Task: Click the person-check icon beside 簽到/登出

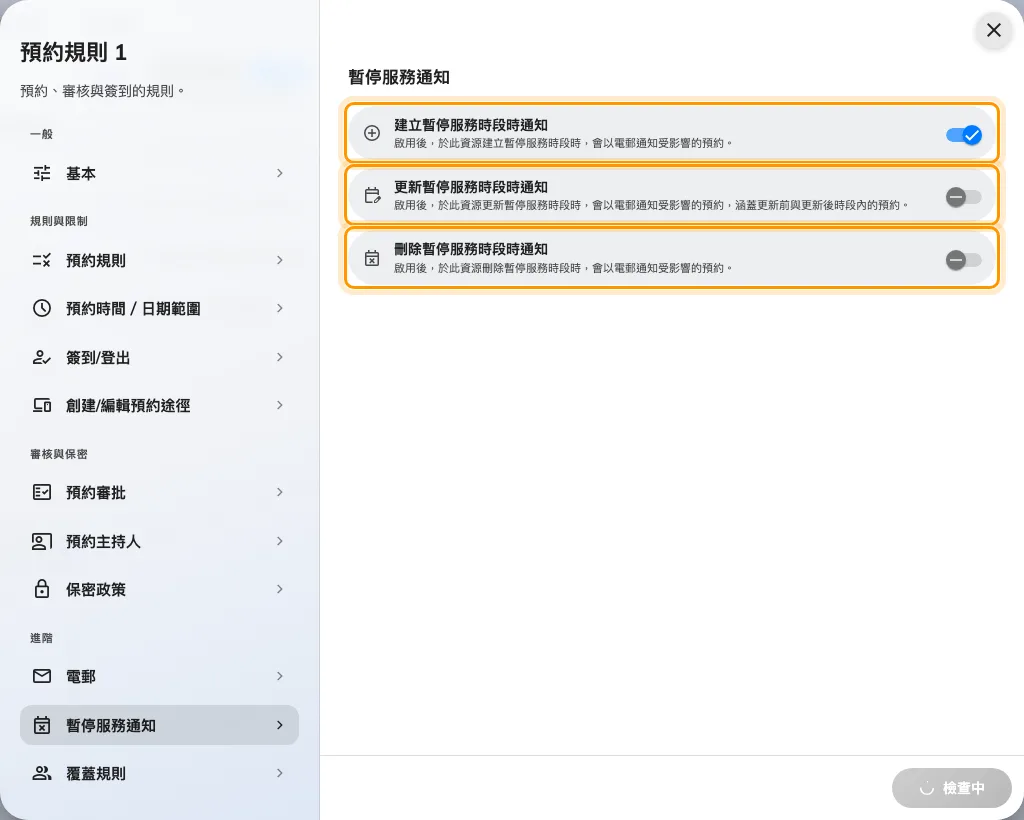Action: click(x=42, y=357)
